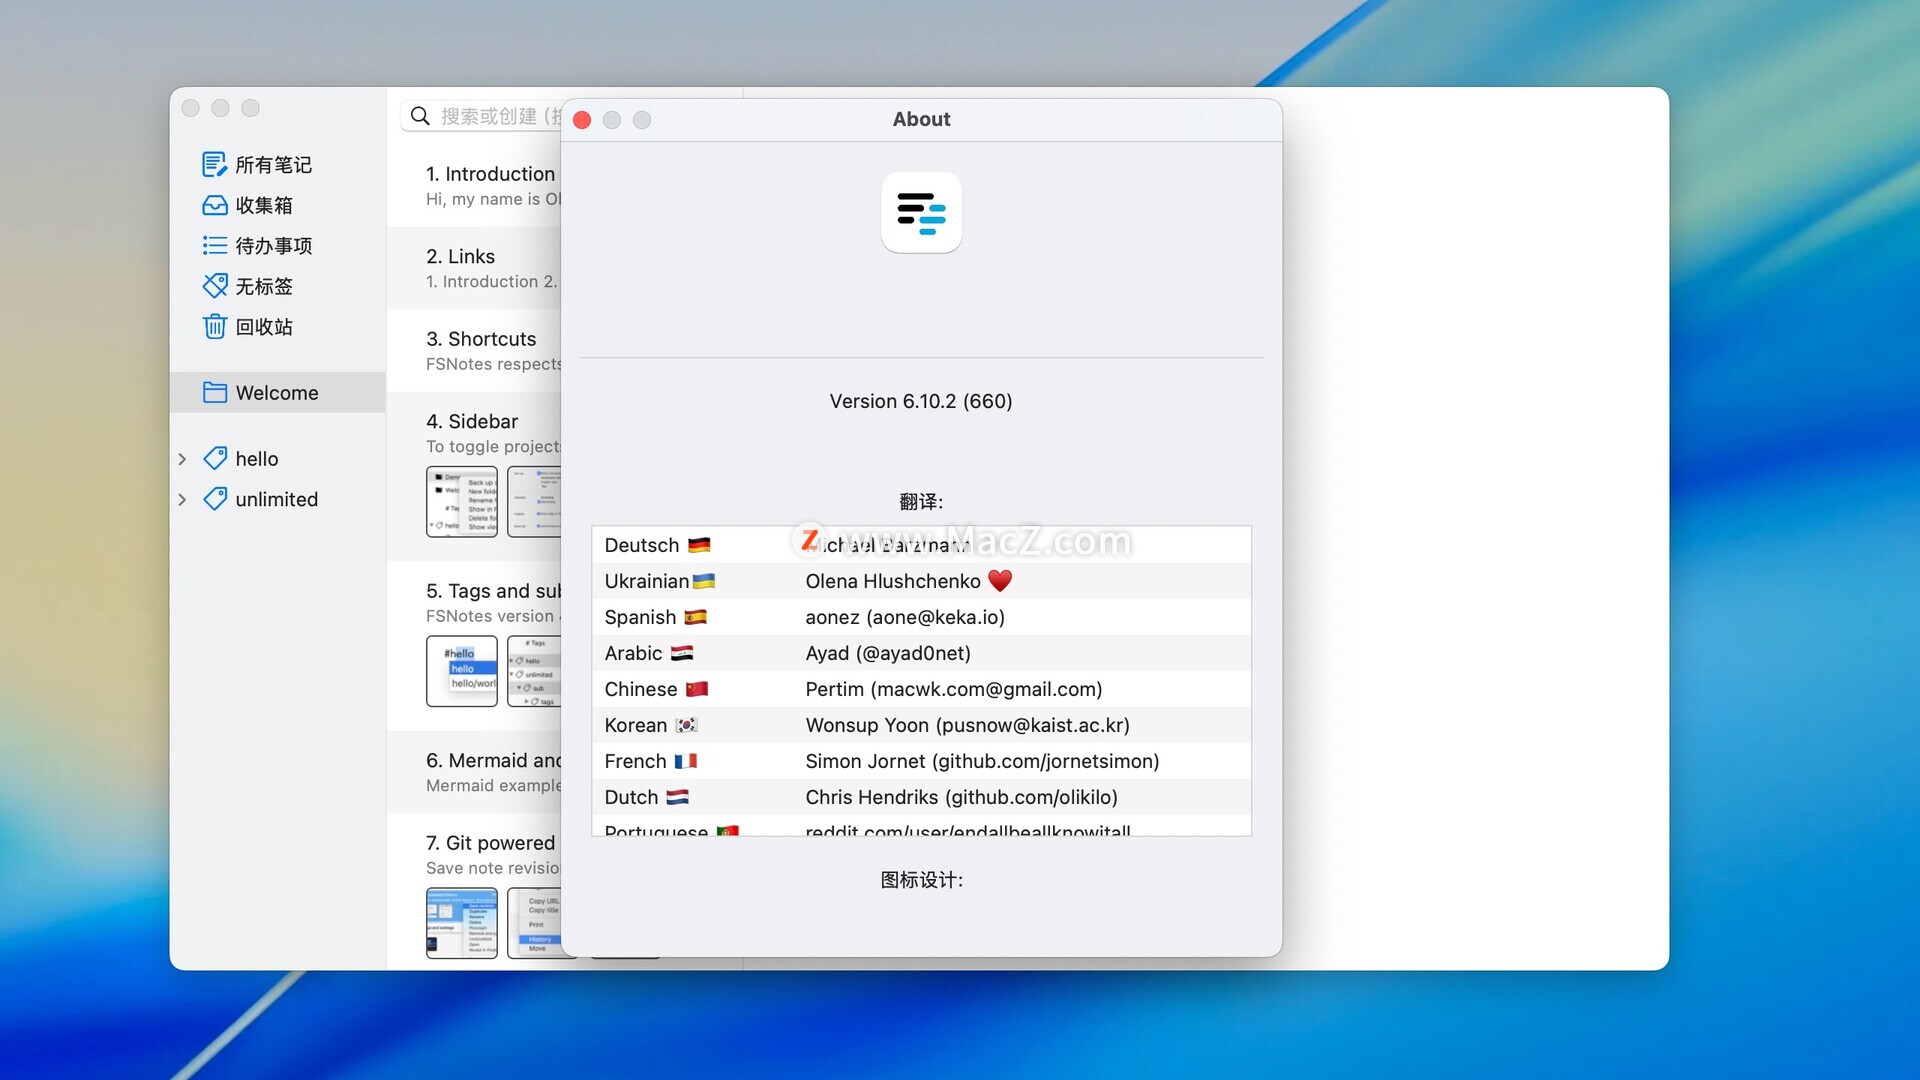Select the Korean language row
Image resolution: width=1920 pixels, height=1080 pixels.
(x=921, y=725)
